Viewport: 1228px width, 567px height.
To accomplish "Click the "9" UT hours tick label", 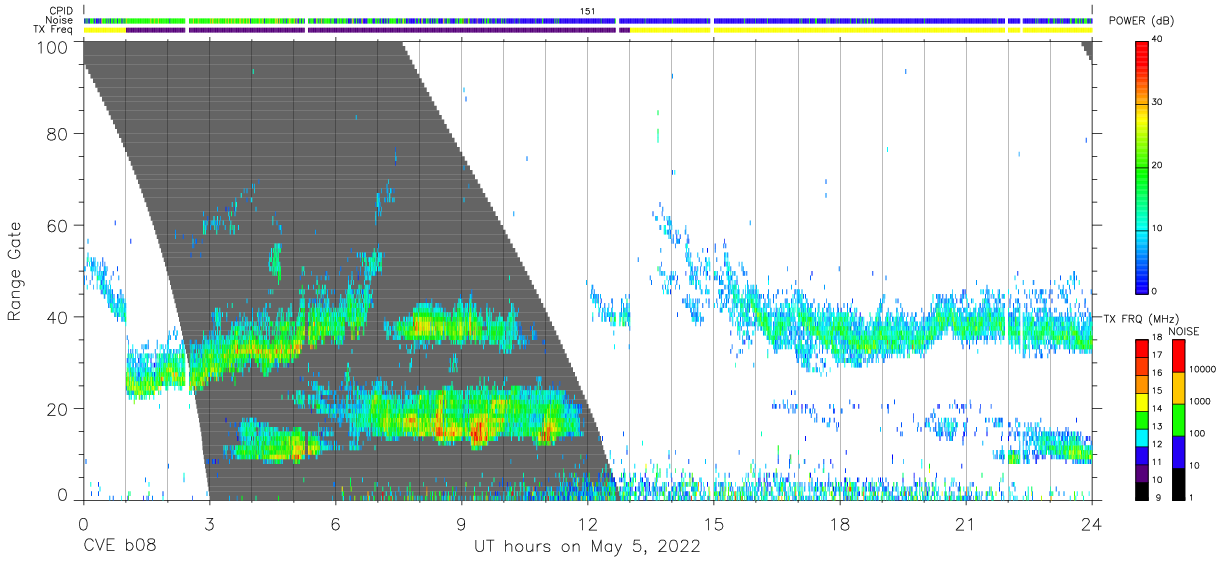I will coord(461,523).
